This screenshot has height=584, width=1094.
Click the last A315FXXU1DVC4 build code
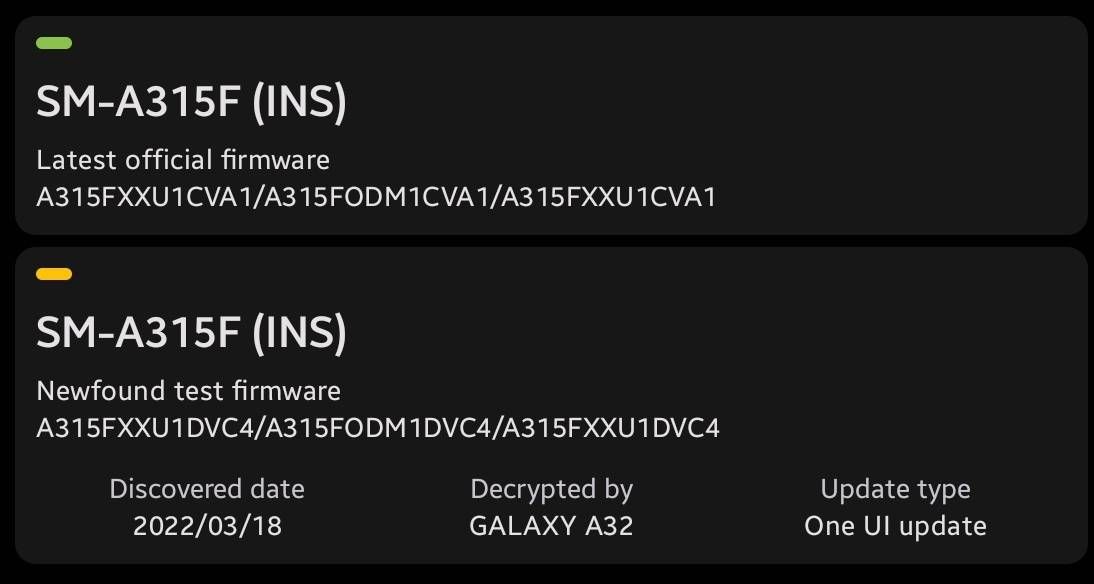click(611, 428)
